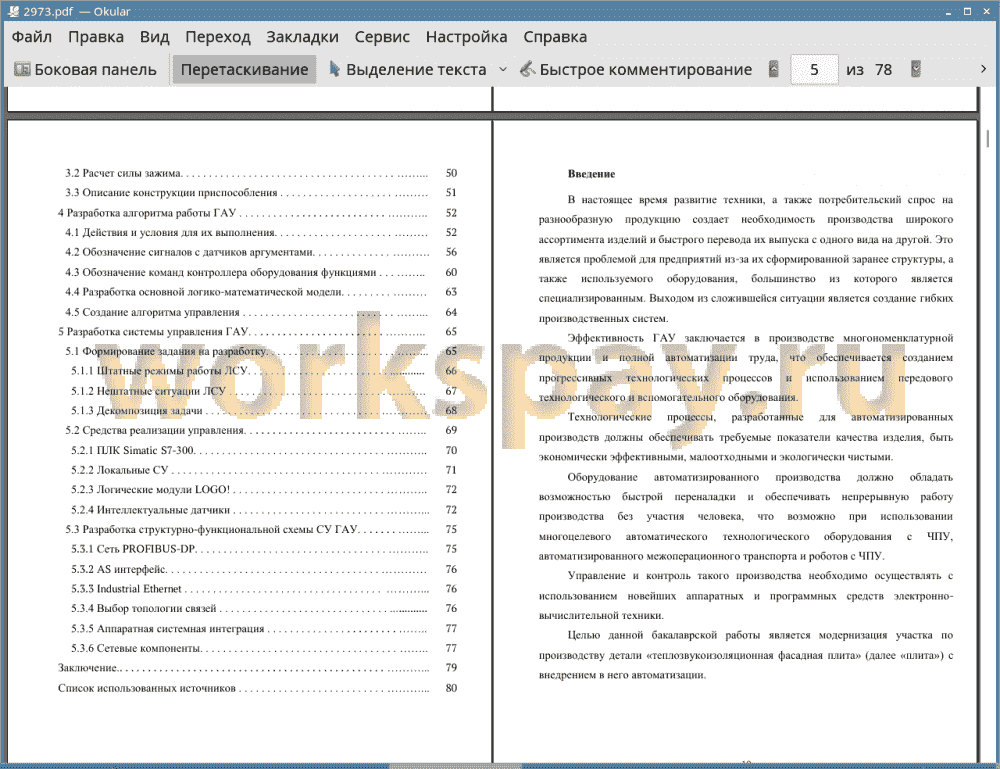Open the Переход menu

pos(217,37)
